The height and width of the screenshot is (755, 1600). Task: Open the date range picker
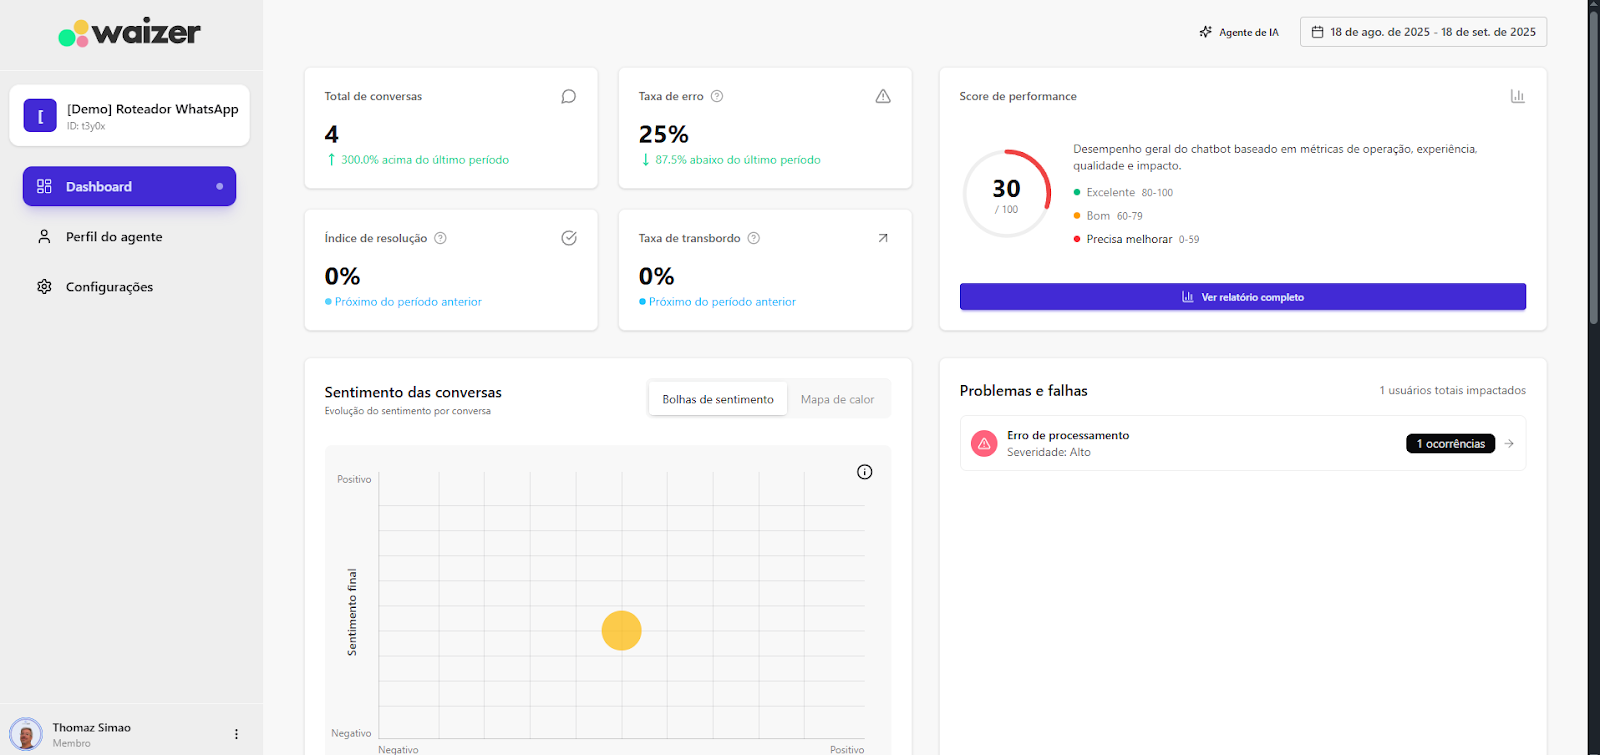(x=1423, y=32)
